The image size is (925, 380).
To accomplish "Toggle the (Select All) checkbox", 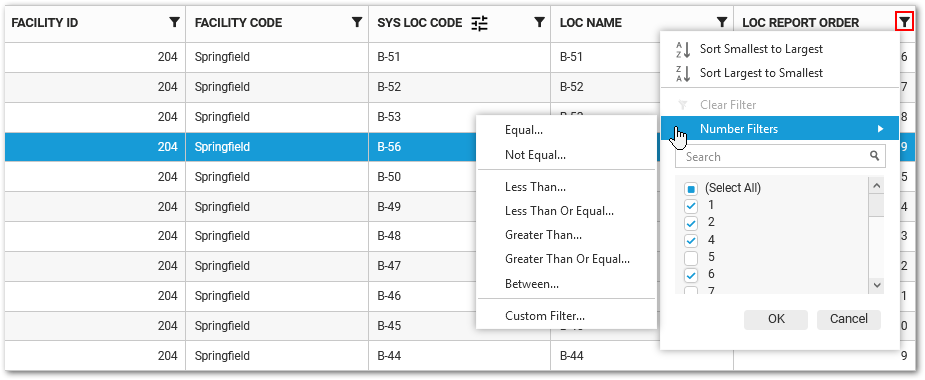I will click(x=691, y=189).
